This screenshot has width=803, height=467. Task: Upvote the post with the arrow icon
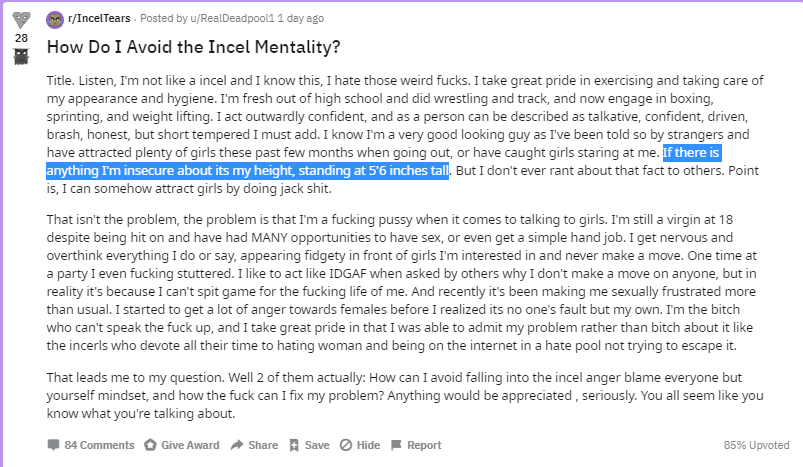click(x=21, y=20)
